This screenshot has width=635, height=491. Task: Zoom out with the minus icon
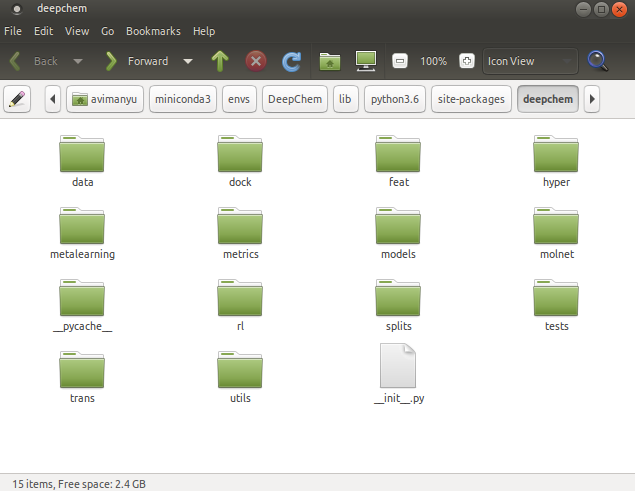pyautogui.click(x=400, y=61)
